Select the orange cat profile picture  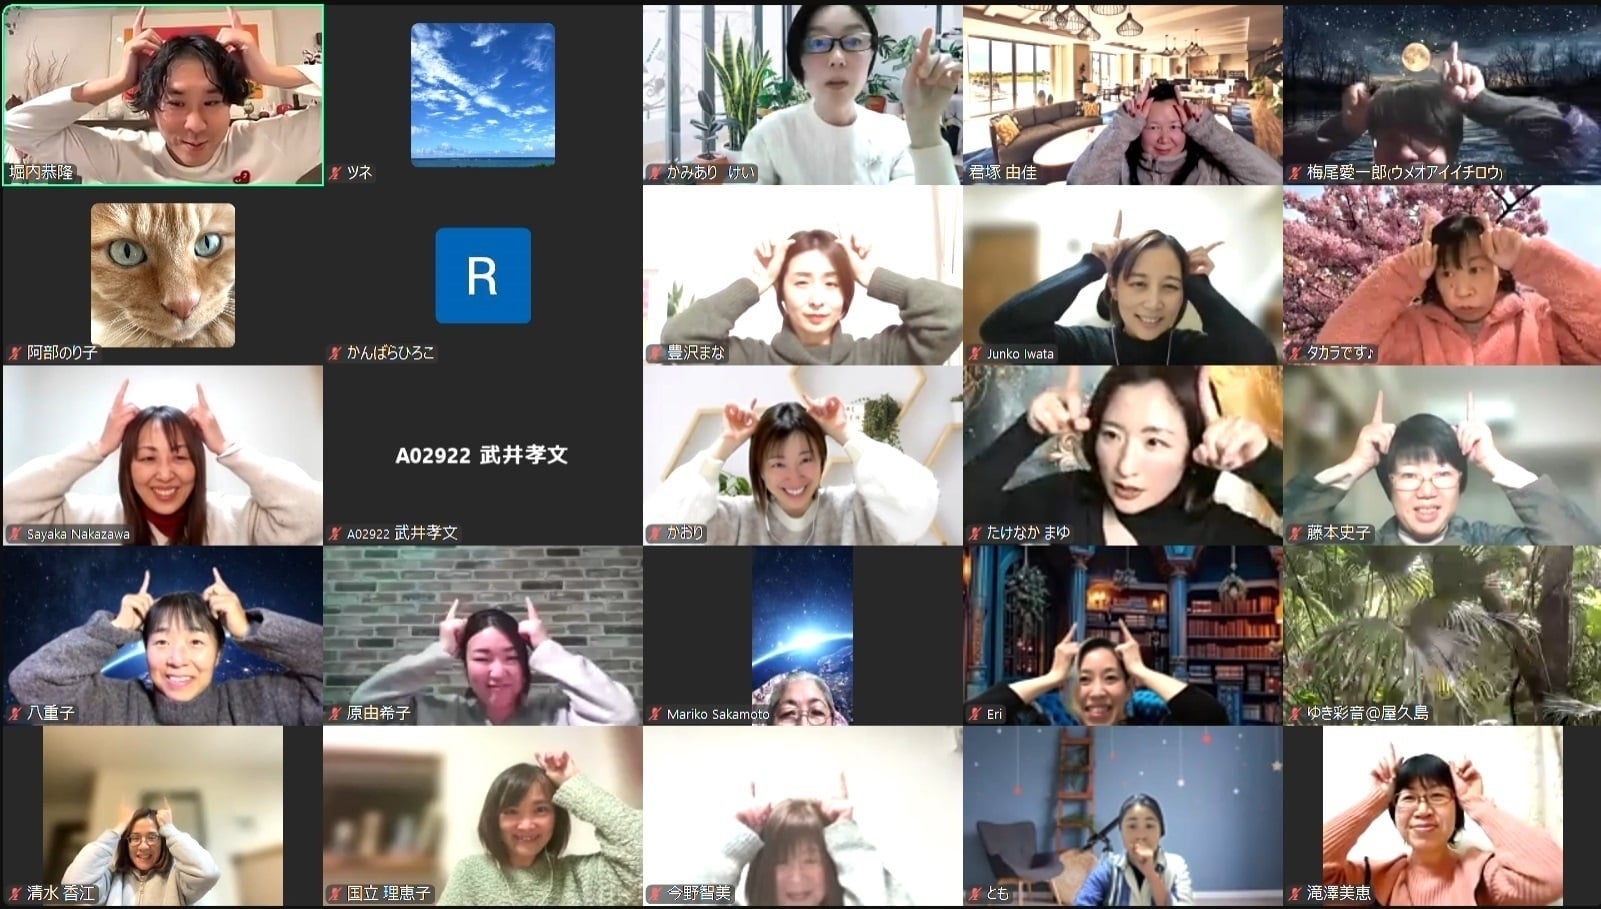[x=163, y=275]
